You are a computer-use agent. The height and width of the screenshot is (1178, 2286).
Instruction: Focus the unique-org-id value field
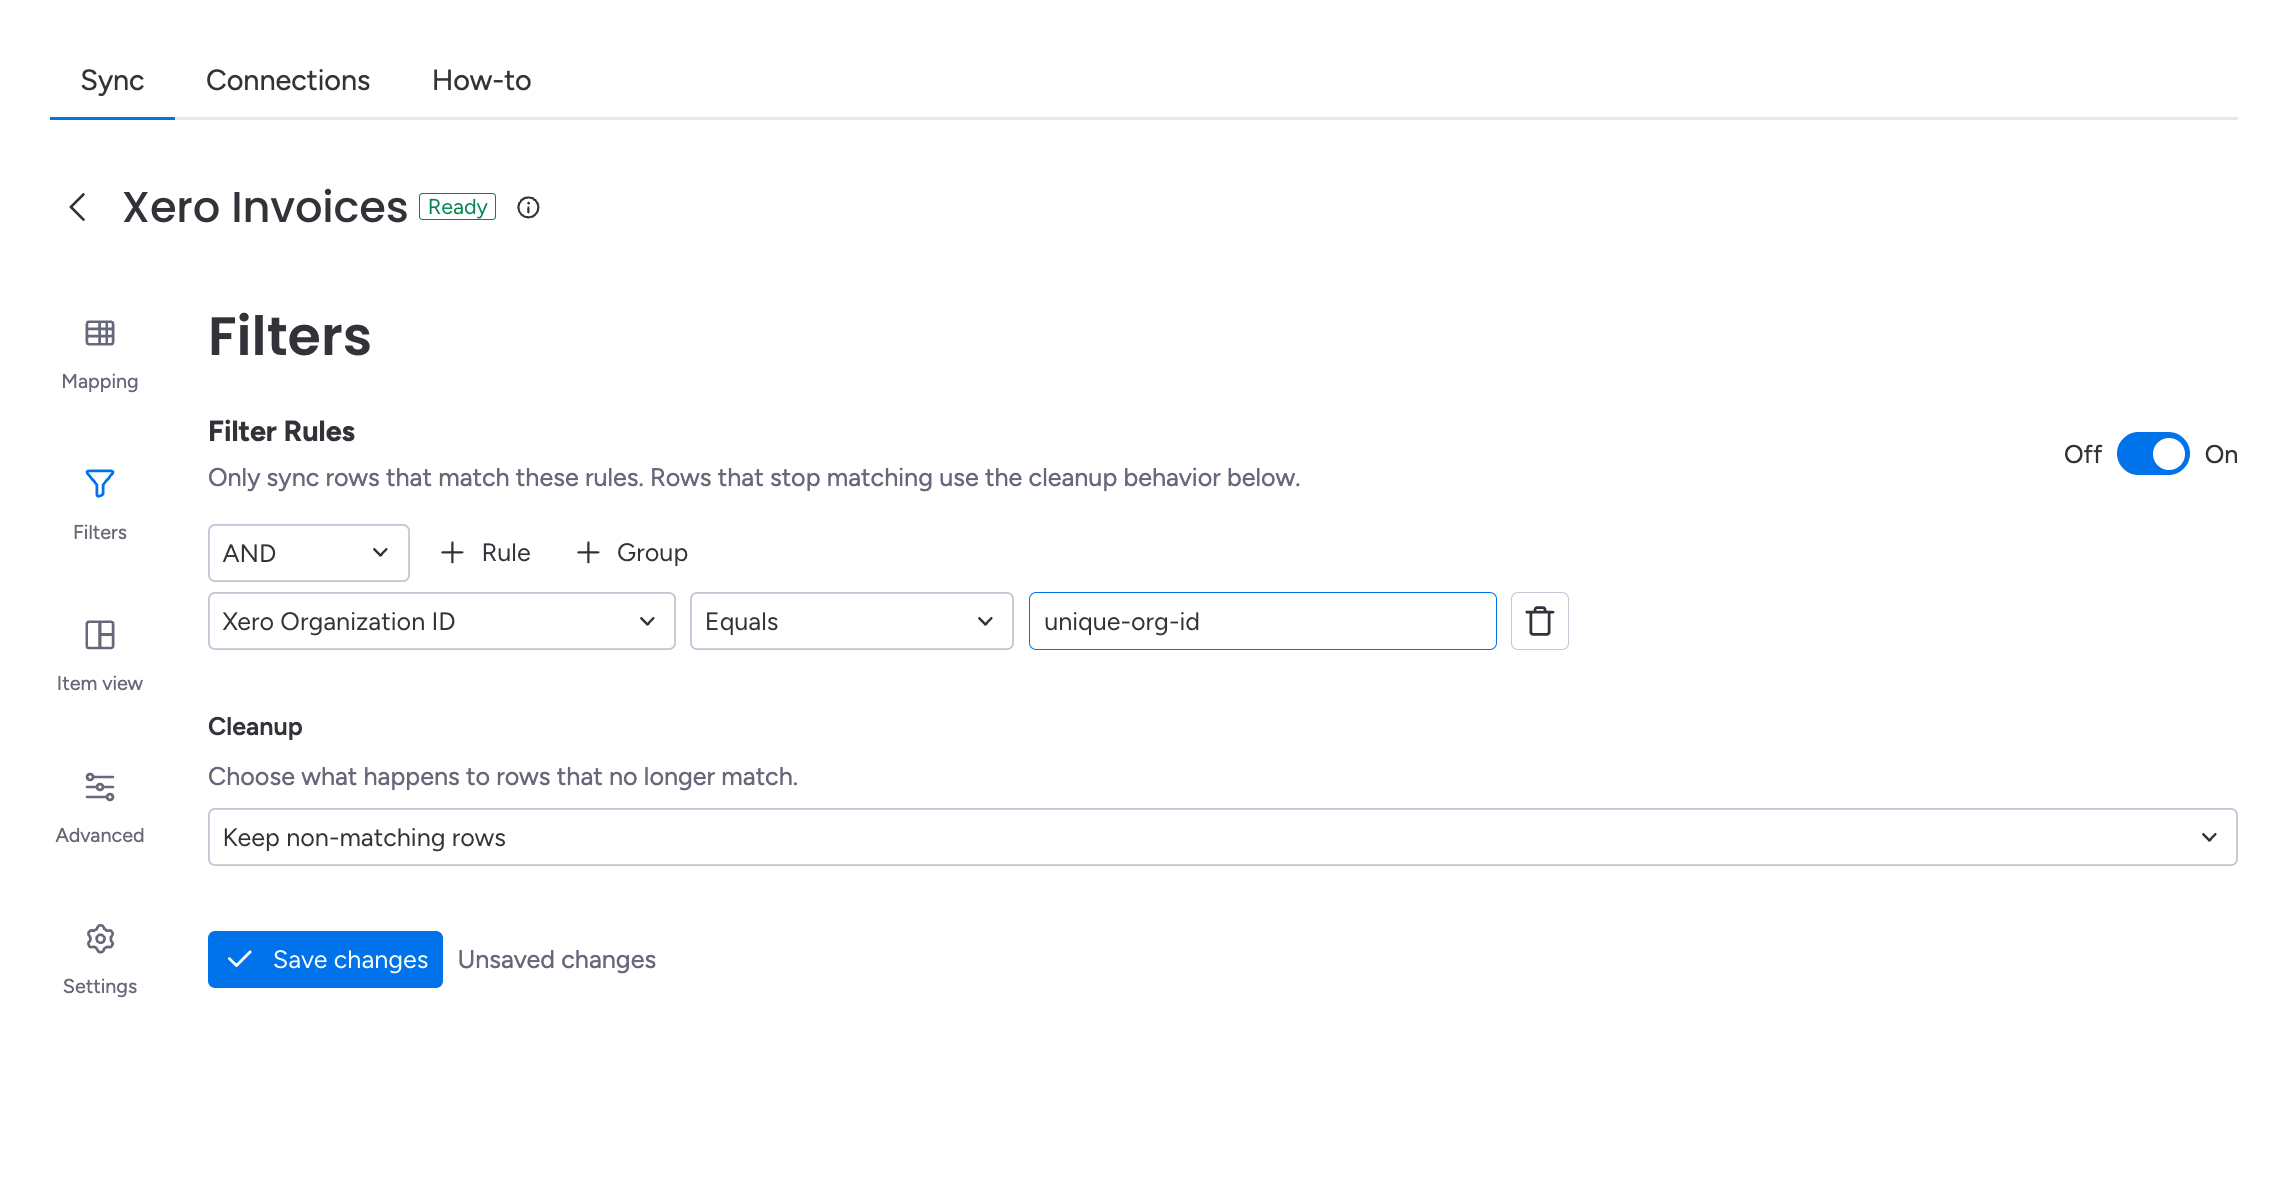pos(1263,621)
